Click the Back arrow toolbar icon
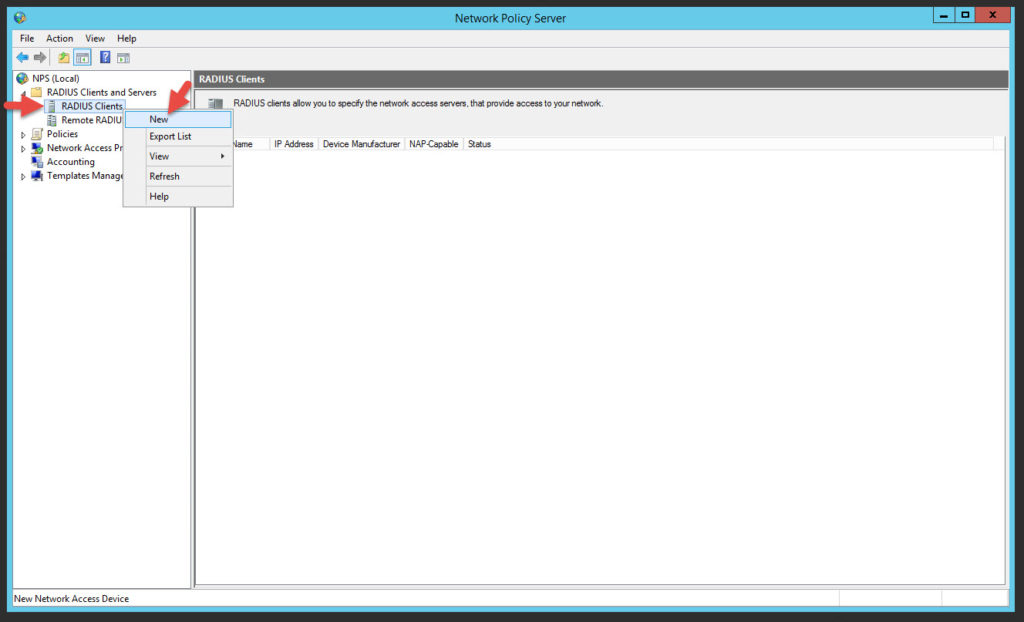 (x=22, y=58)
